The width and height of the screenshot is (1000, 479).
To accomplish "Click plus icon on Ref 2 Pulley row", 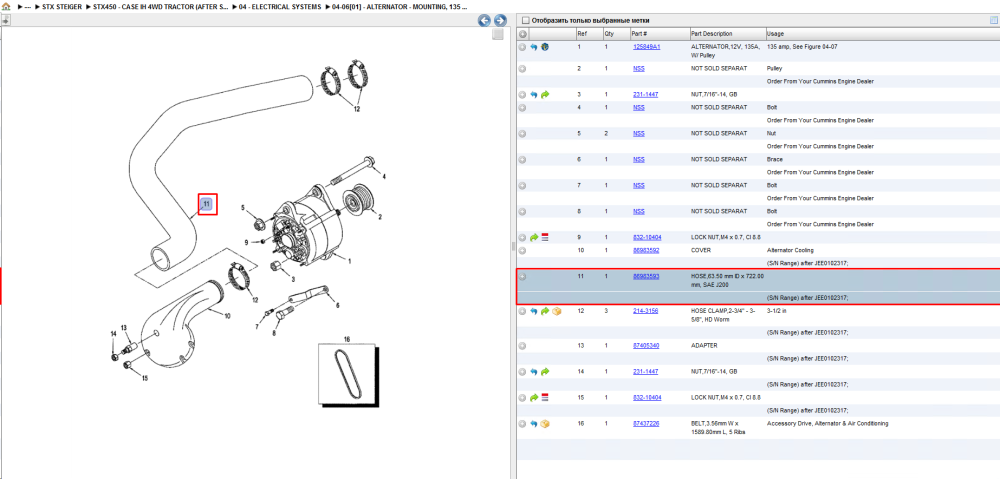I will click(x=522, y=68).
